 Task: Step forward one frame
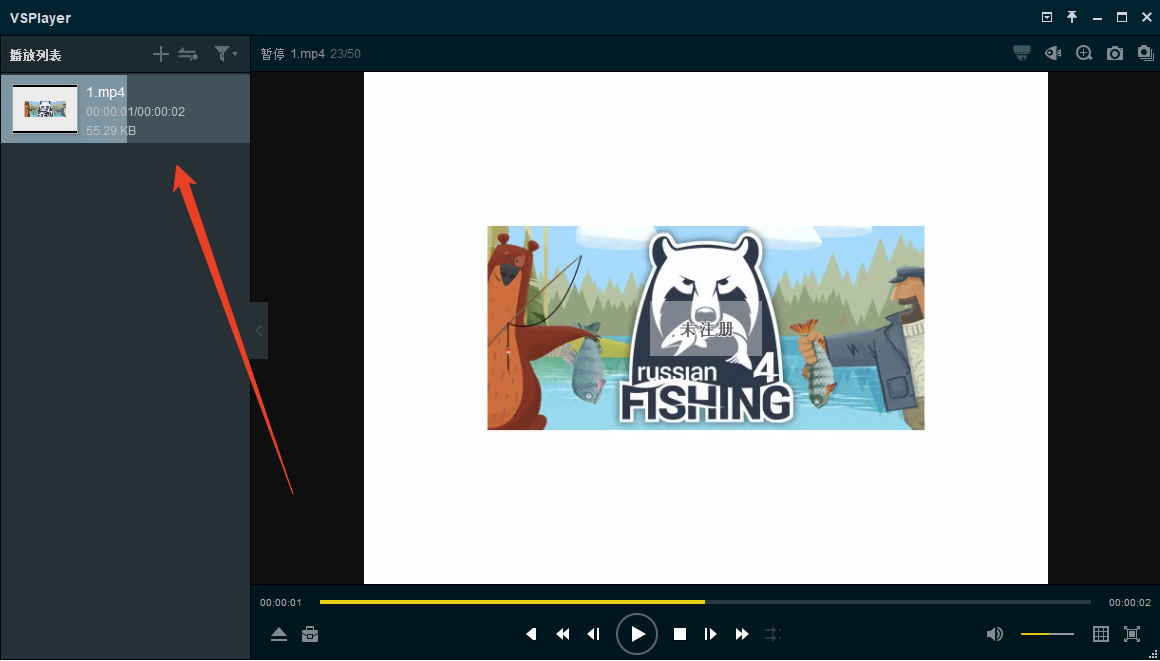tap(710, 634)
